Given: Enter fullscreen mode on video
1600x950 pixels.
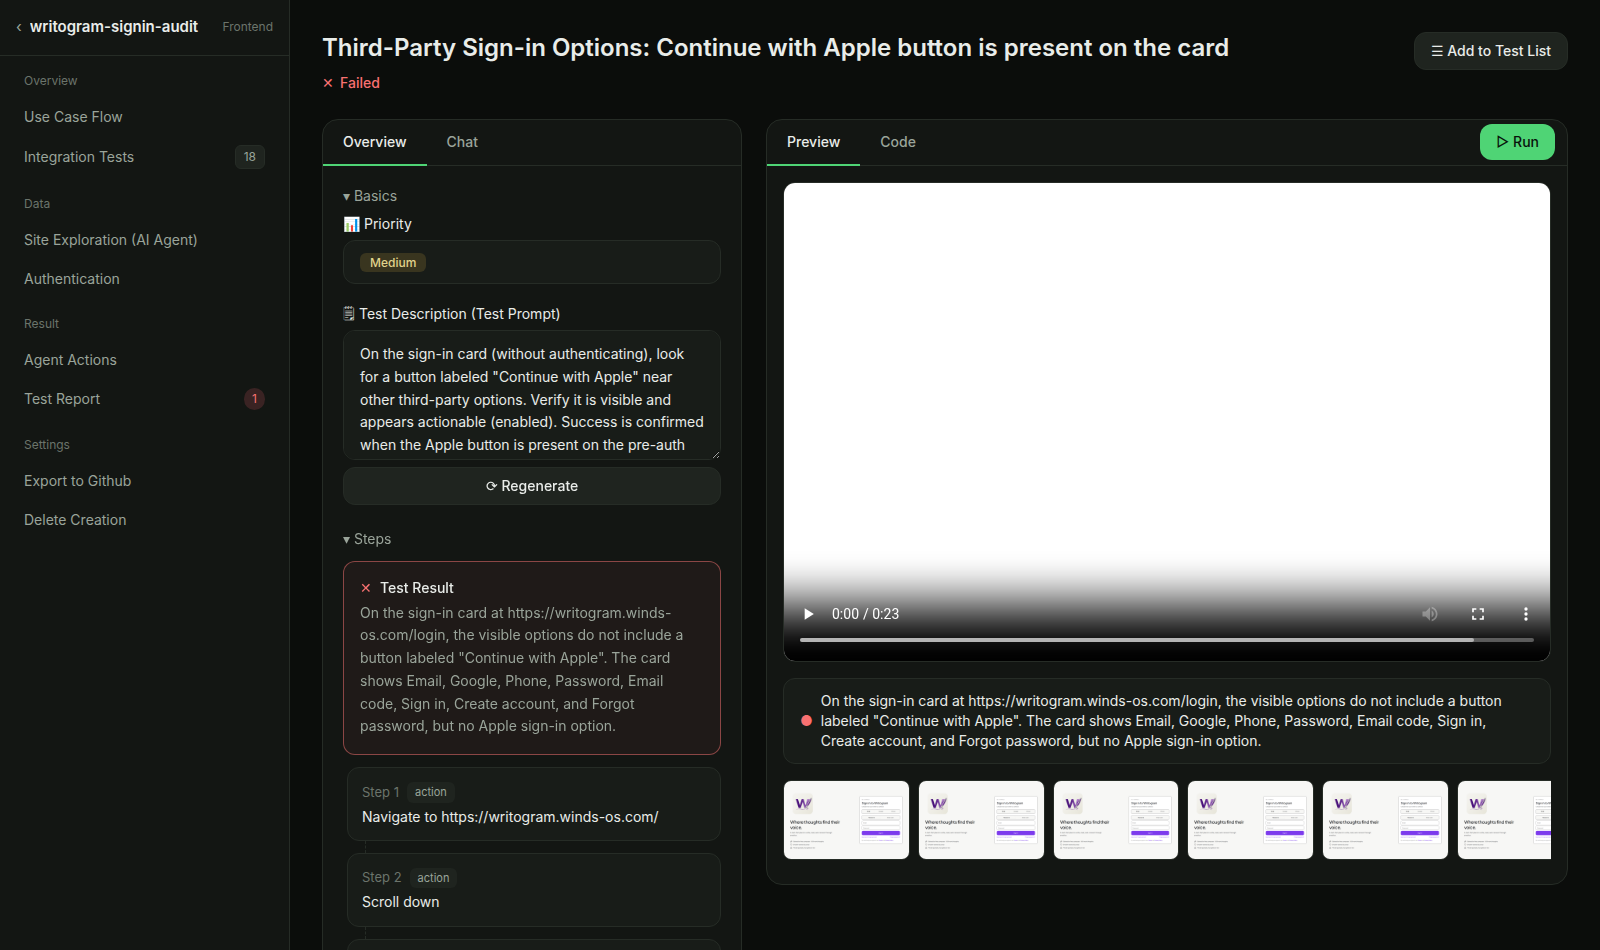Looking at the screenshot, I should (1478, 614).
